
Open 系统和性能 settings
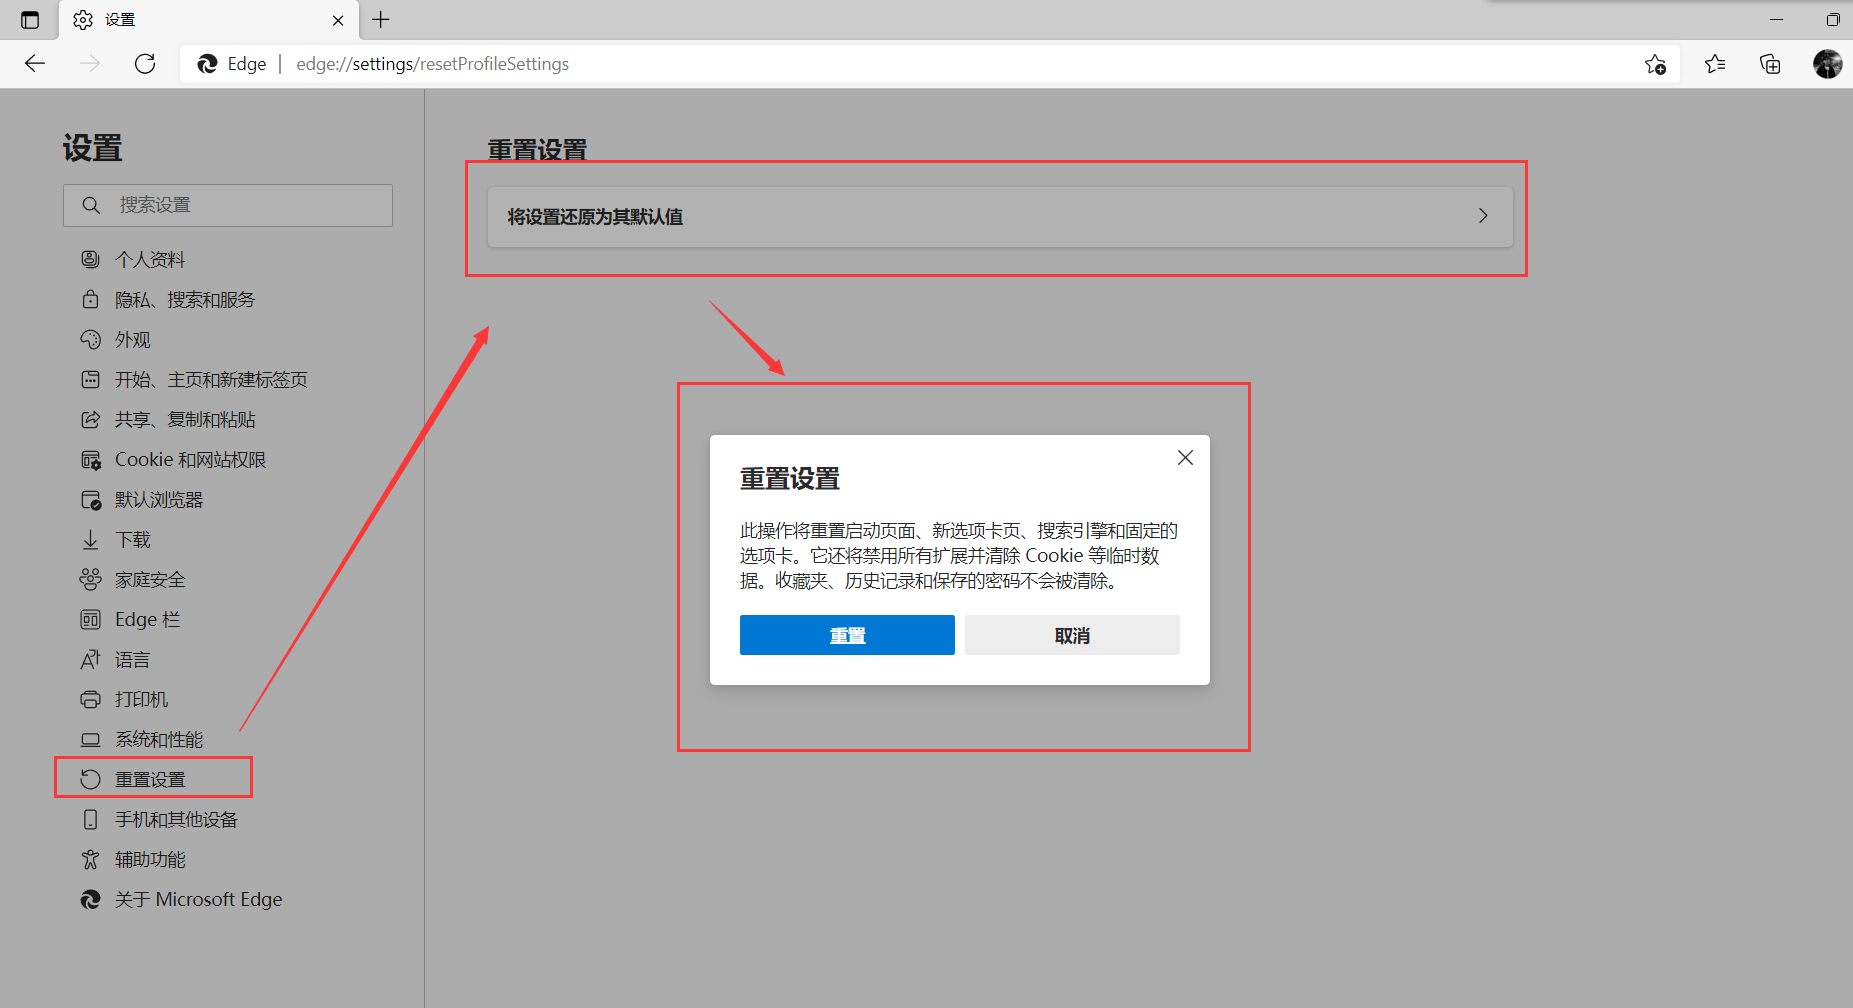coord(158,739)
